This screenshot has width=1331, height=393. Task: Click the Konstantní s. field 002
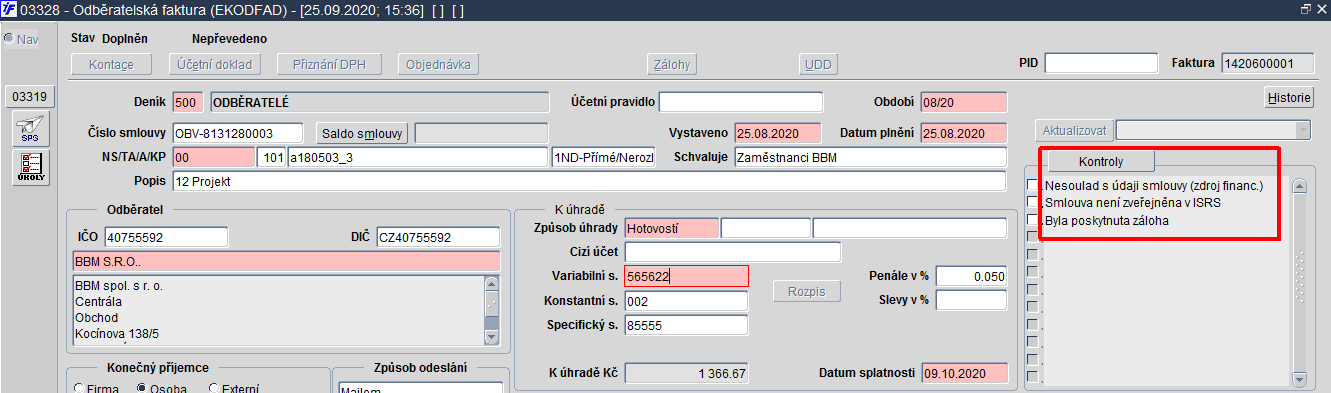(686, 301)
